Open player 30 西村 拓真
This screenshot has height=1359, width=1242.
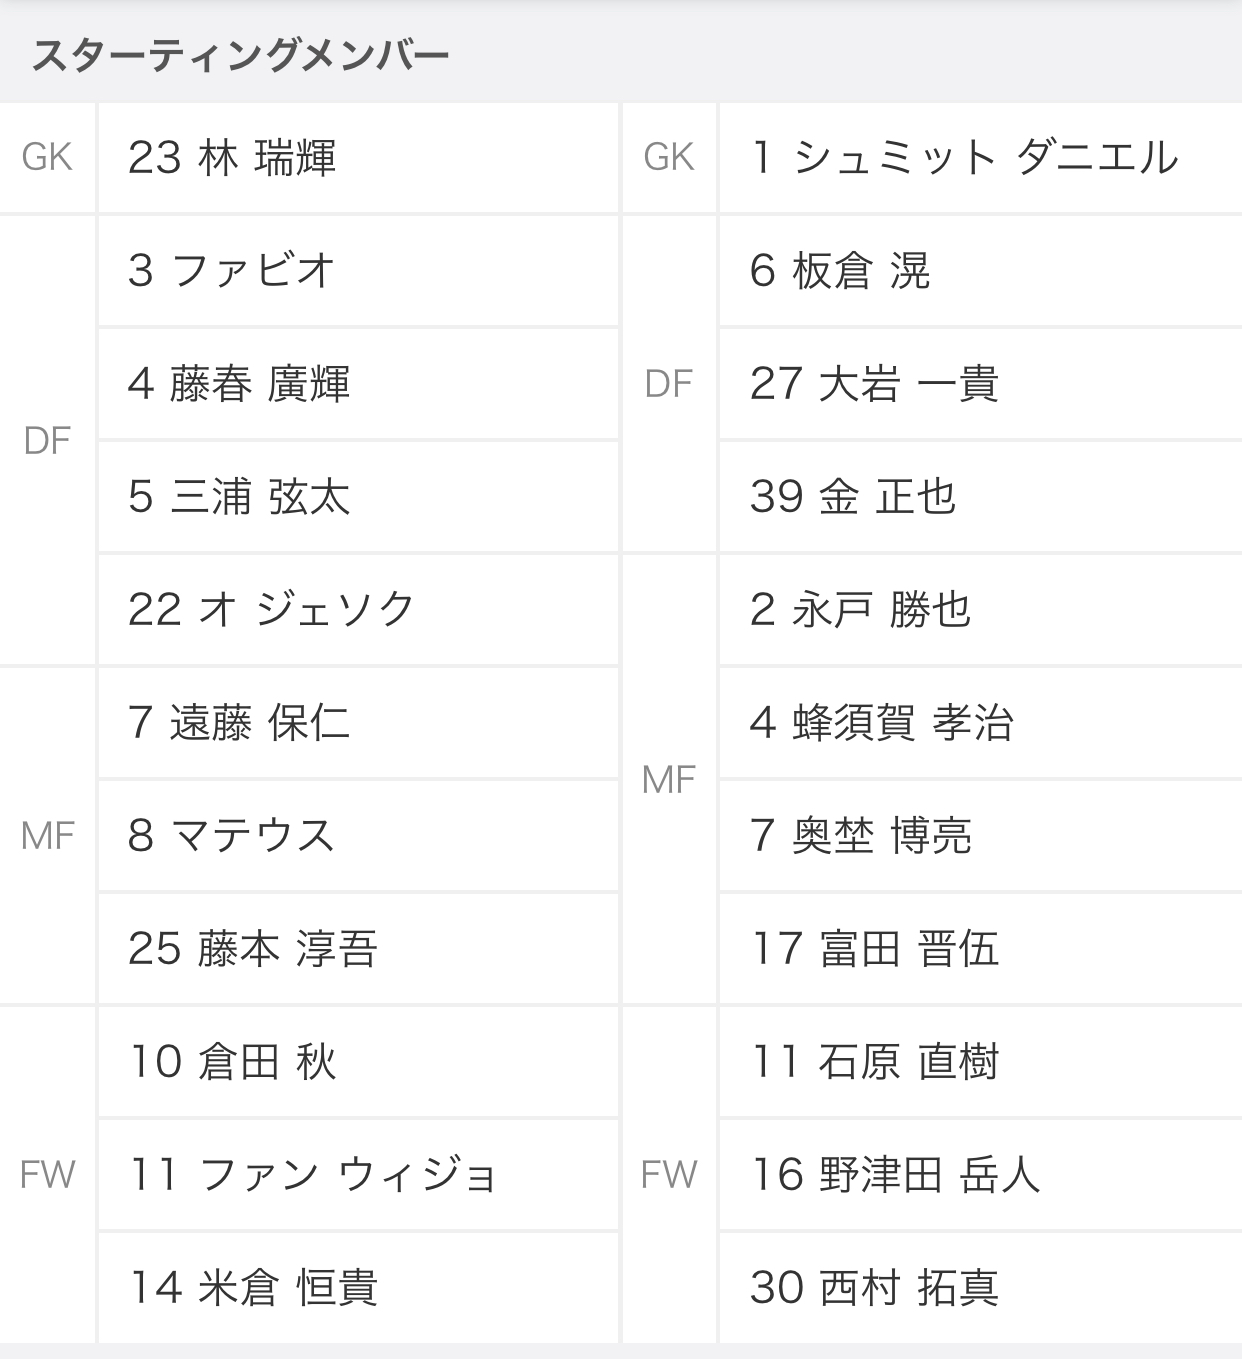(875, 1288)
